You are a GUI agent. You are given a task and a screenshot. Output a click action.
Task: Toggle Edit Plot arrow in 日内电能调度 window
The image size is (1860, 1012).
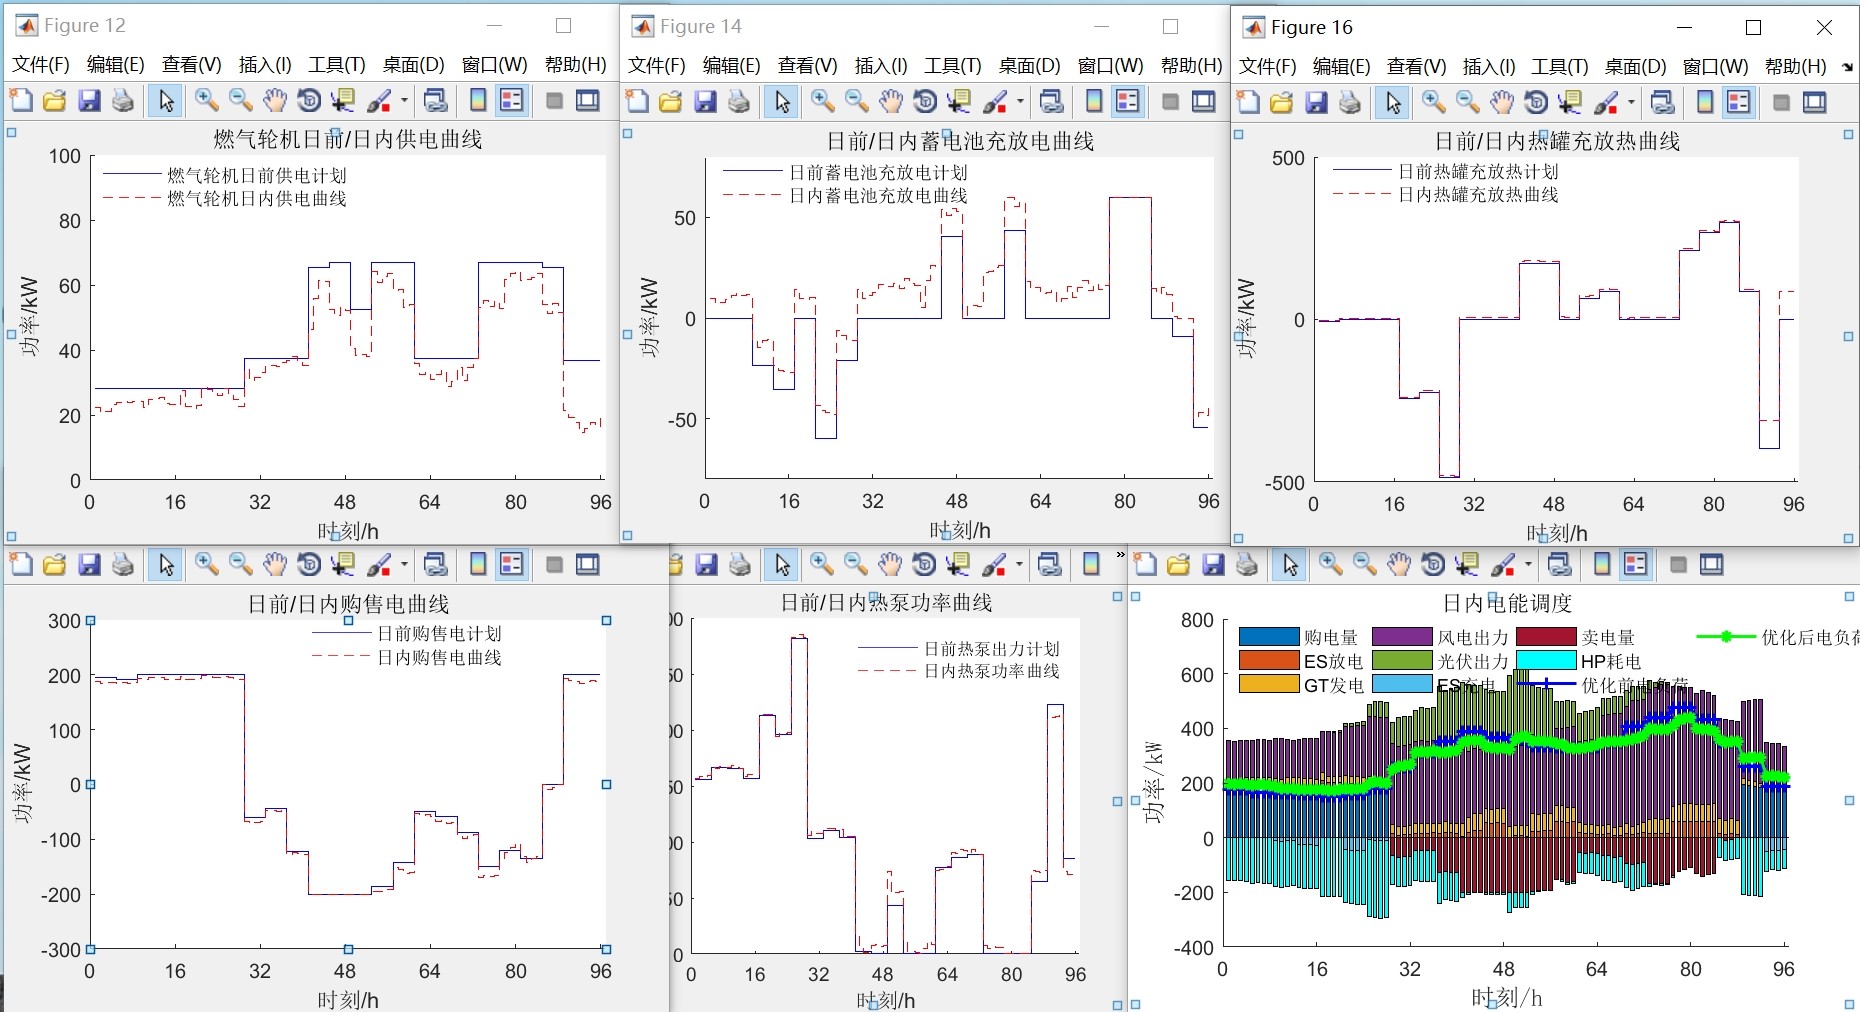tap(1291, 565)
